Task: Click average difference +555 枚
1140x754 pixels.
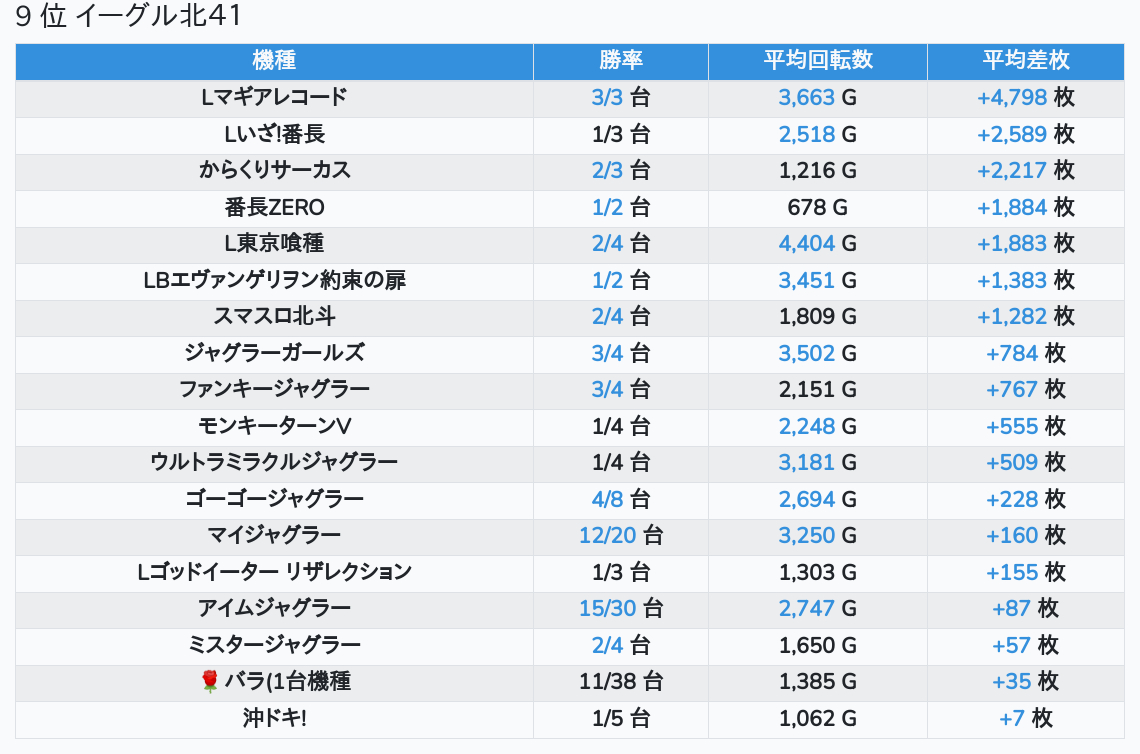Action: 1026,426
